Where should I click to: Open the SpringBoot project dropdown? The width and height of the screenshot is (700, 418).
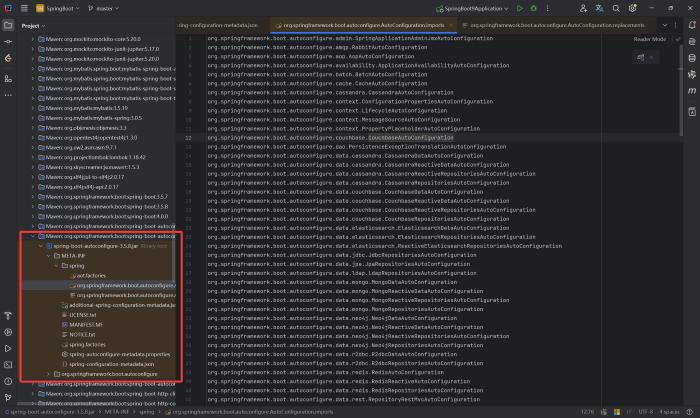pyautogui.click(x=58, y=8)
